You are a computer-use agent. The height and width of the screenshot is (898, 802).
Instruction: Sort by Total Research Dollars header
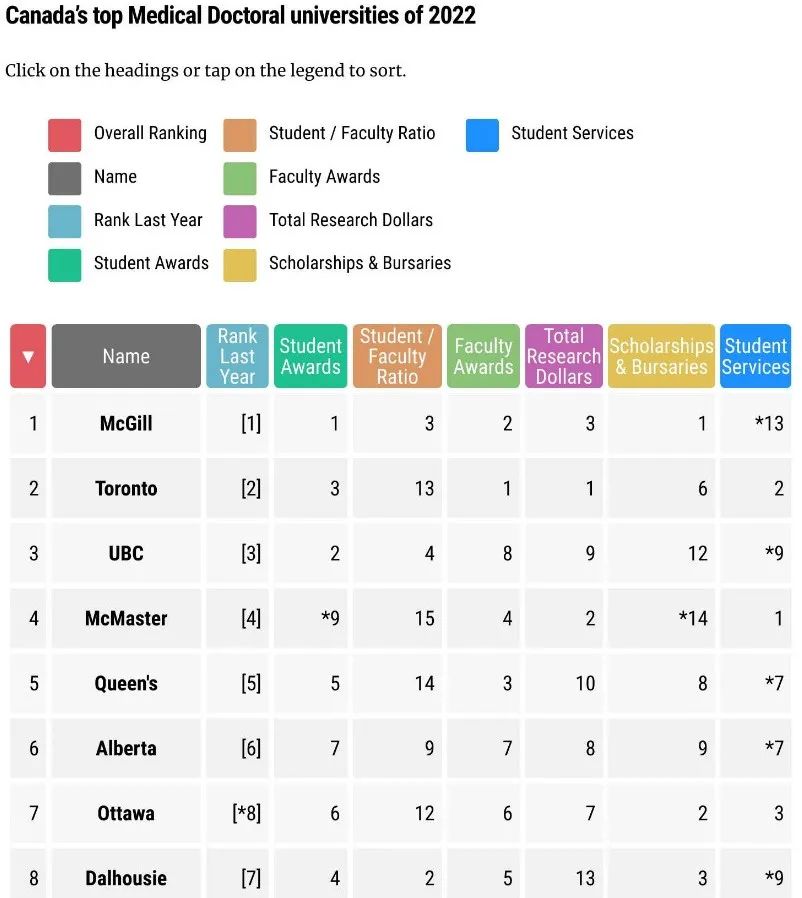click(564, 356)
